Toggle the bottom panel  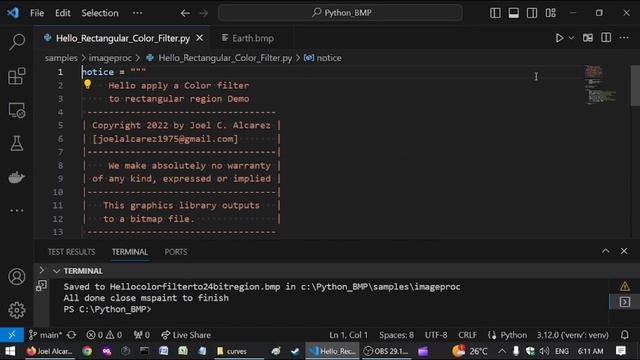(x=513, y=13)
